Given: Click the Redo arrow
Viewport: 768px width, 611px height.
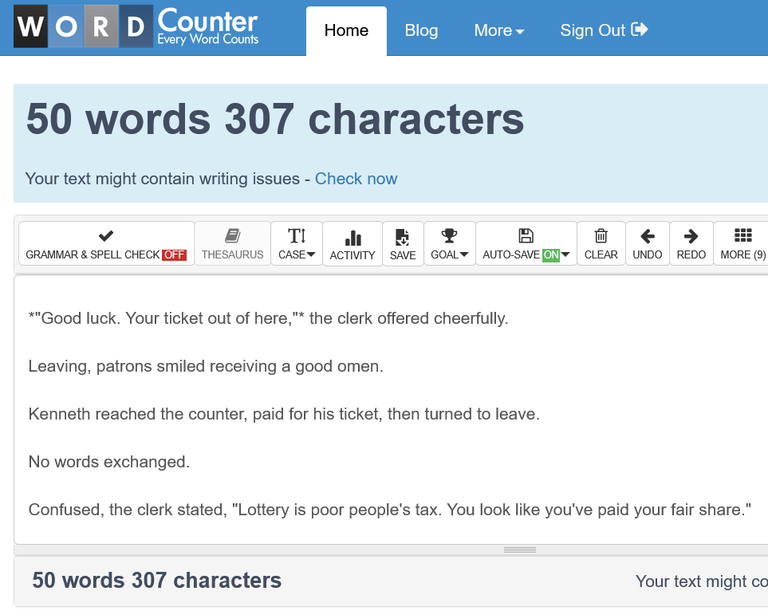Looking at the screenshot, I should click(x=691, y=236).
